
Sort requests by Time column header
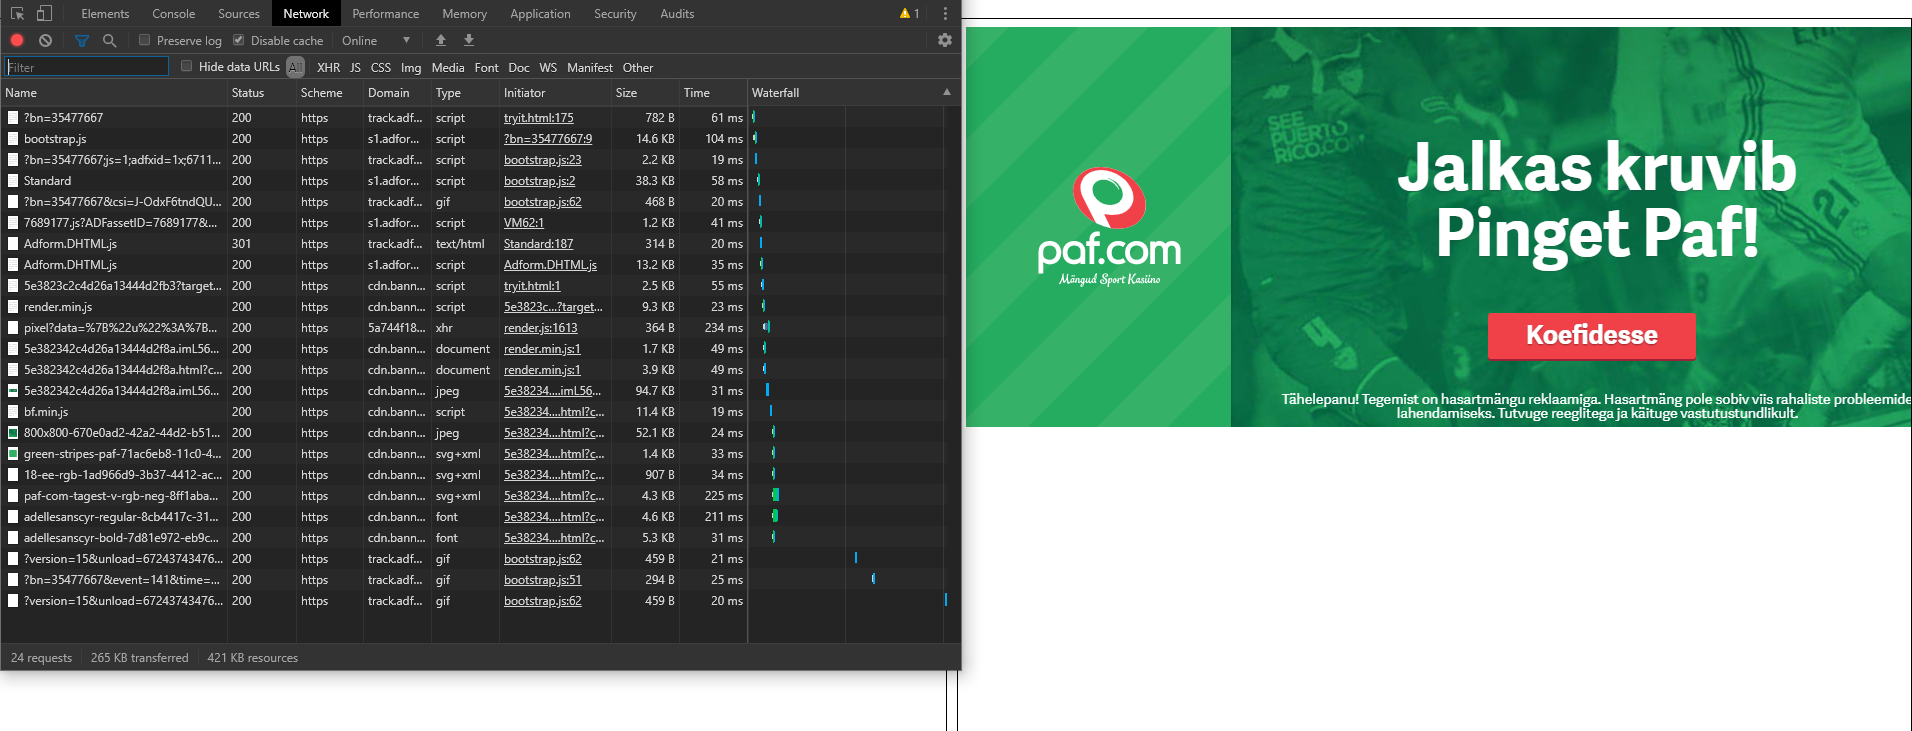[713, 92]
